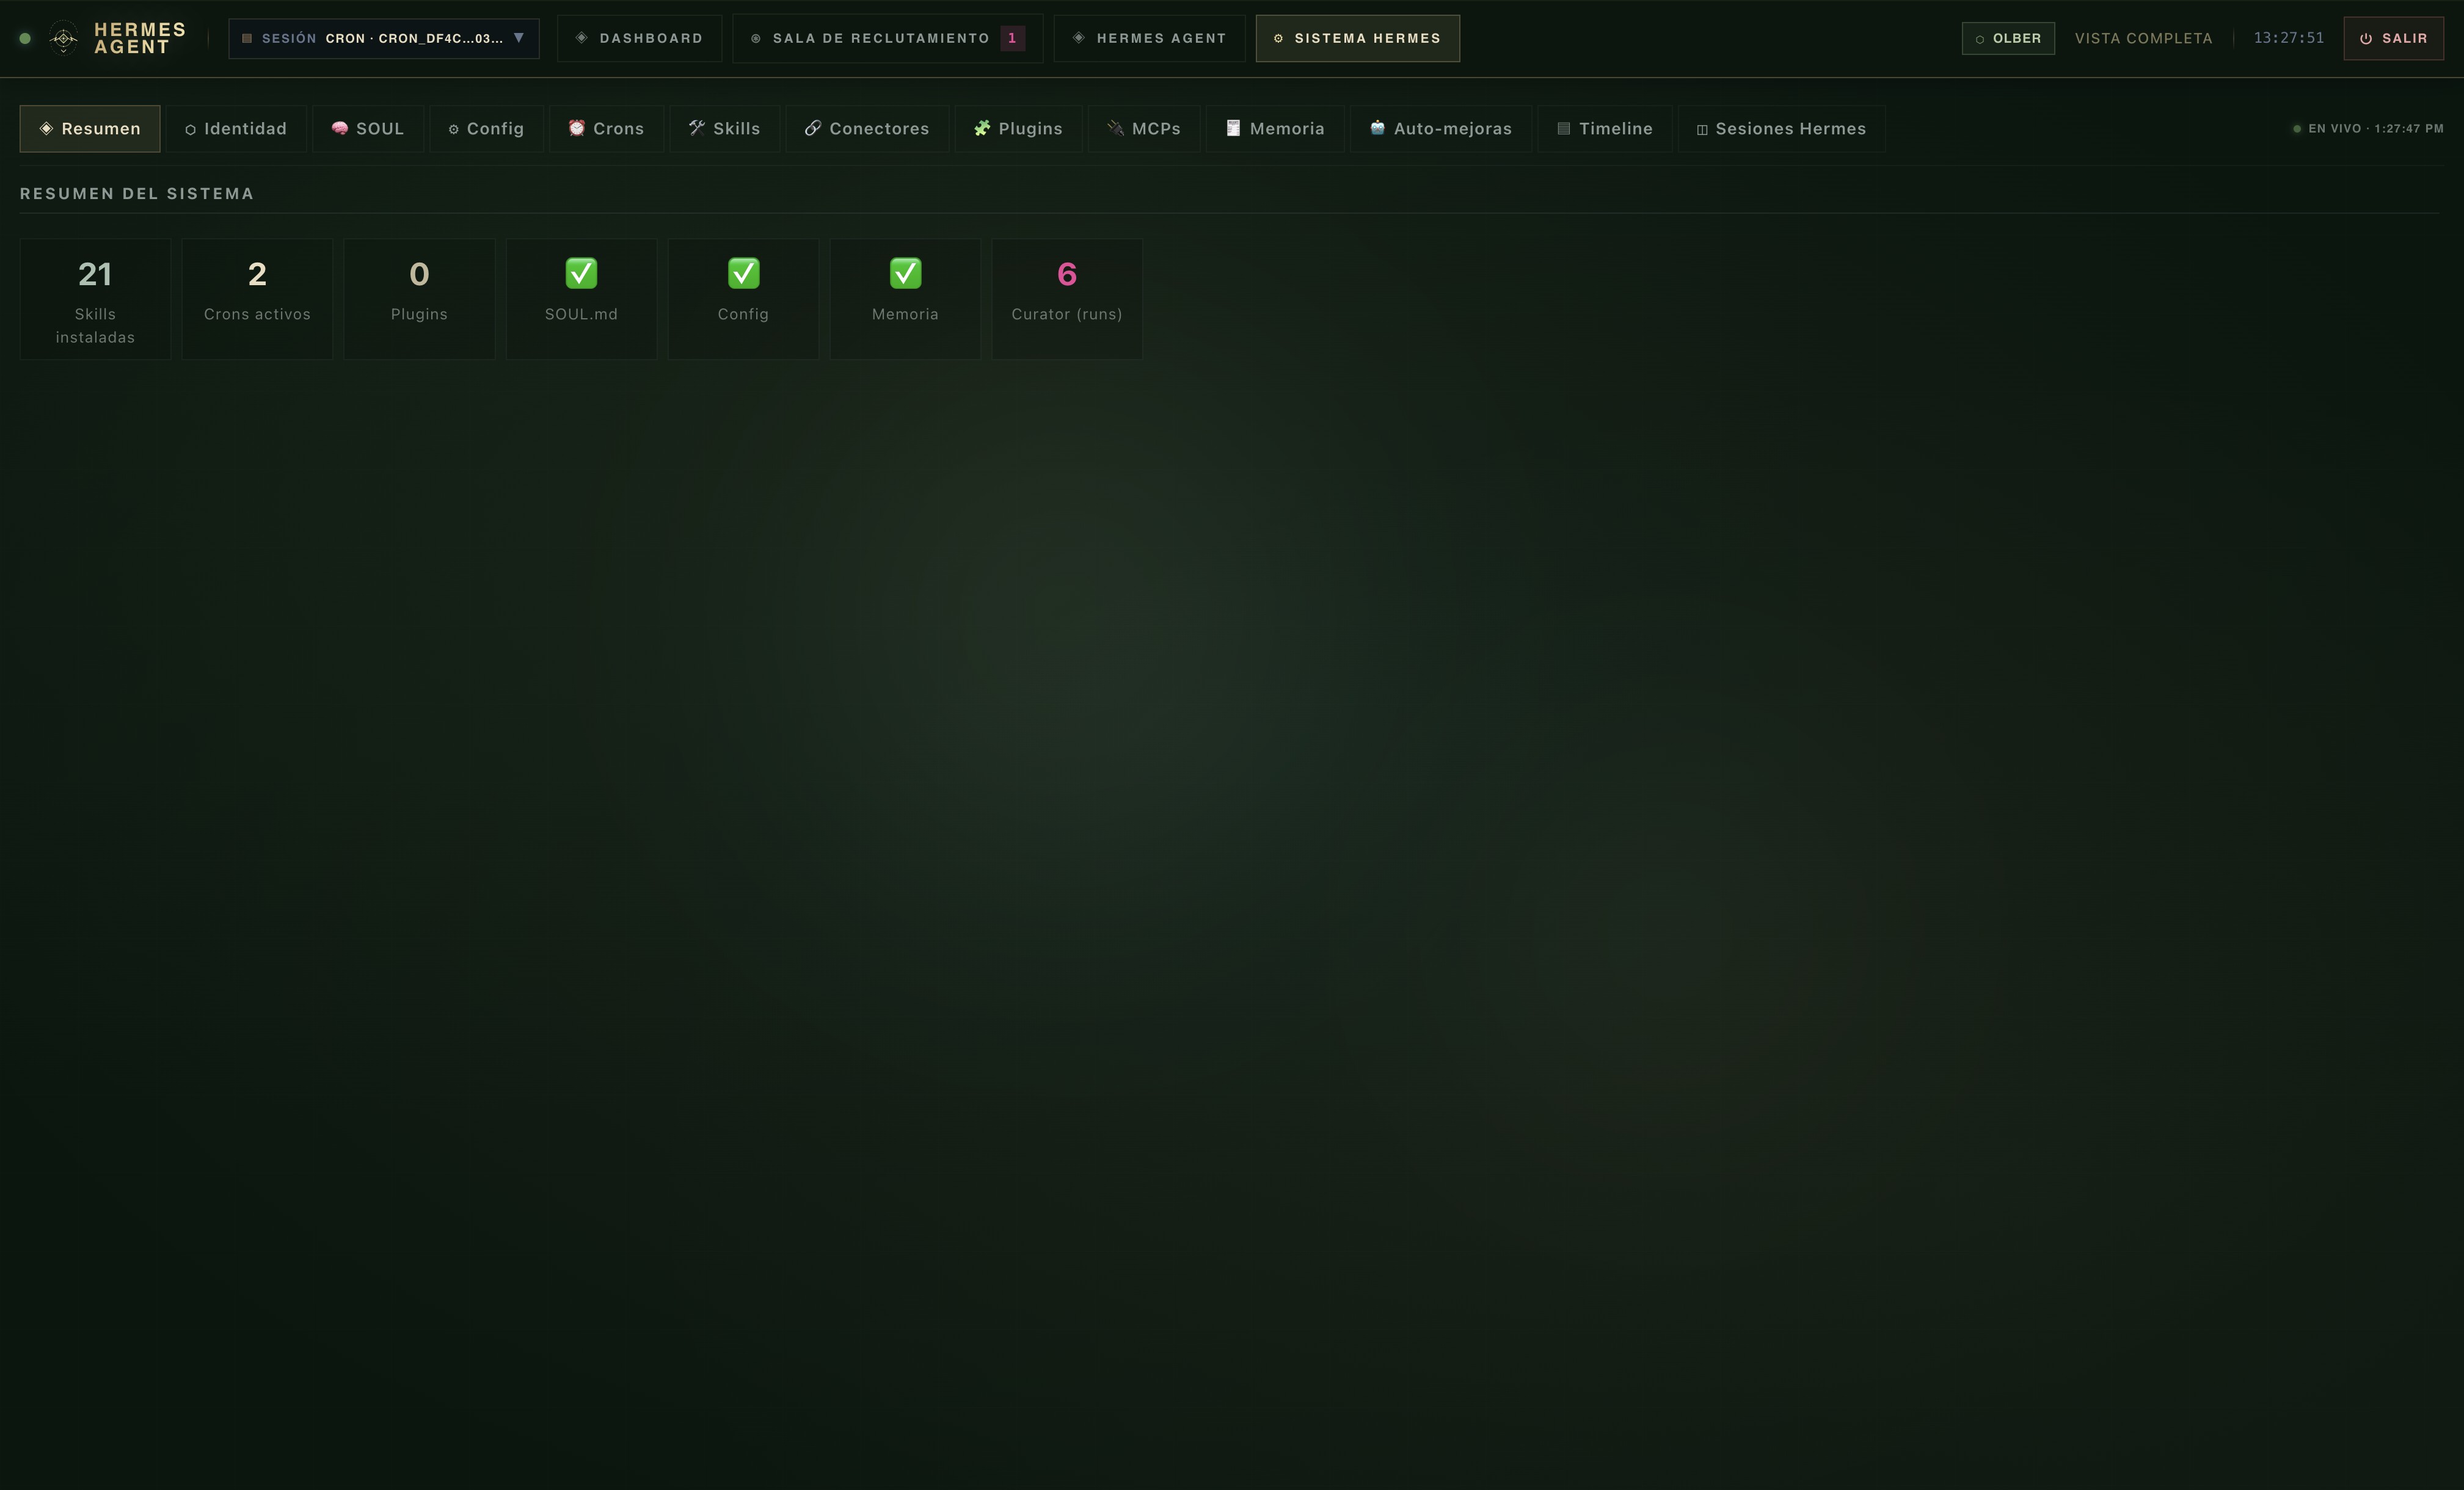Viewport: 2464px width, 1490px height.
Task: Switch to the Timeline tab
Action: pos(1604,128)
